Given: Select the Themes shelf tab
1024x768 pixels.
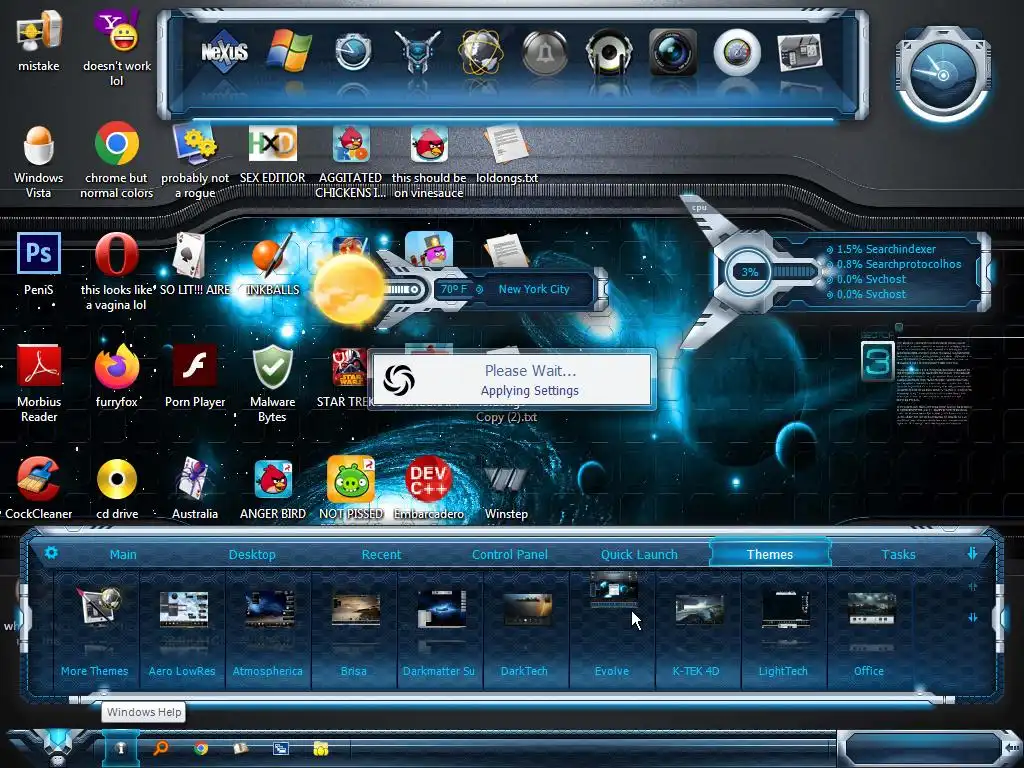Looking at the screenshot, I should pyautogui.click(x=770, y=554).
